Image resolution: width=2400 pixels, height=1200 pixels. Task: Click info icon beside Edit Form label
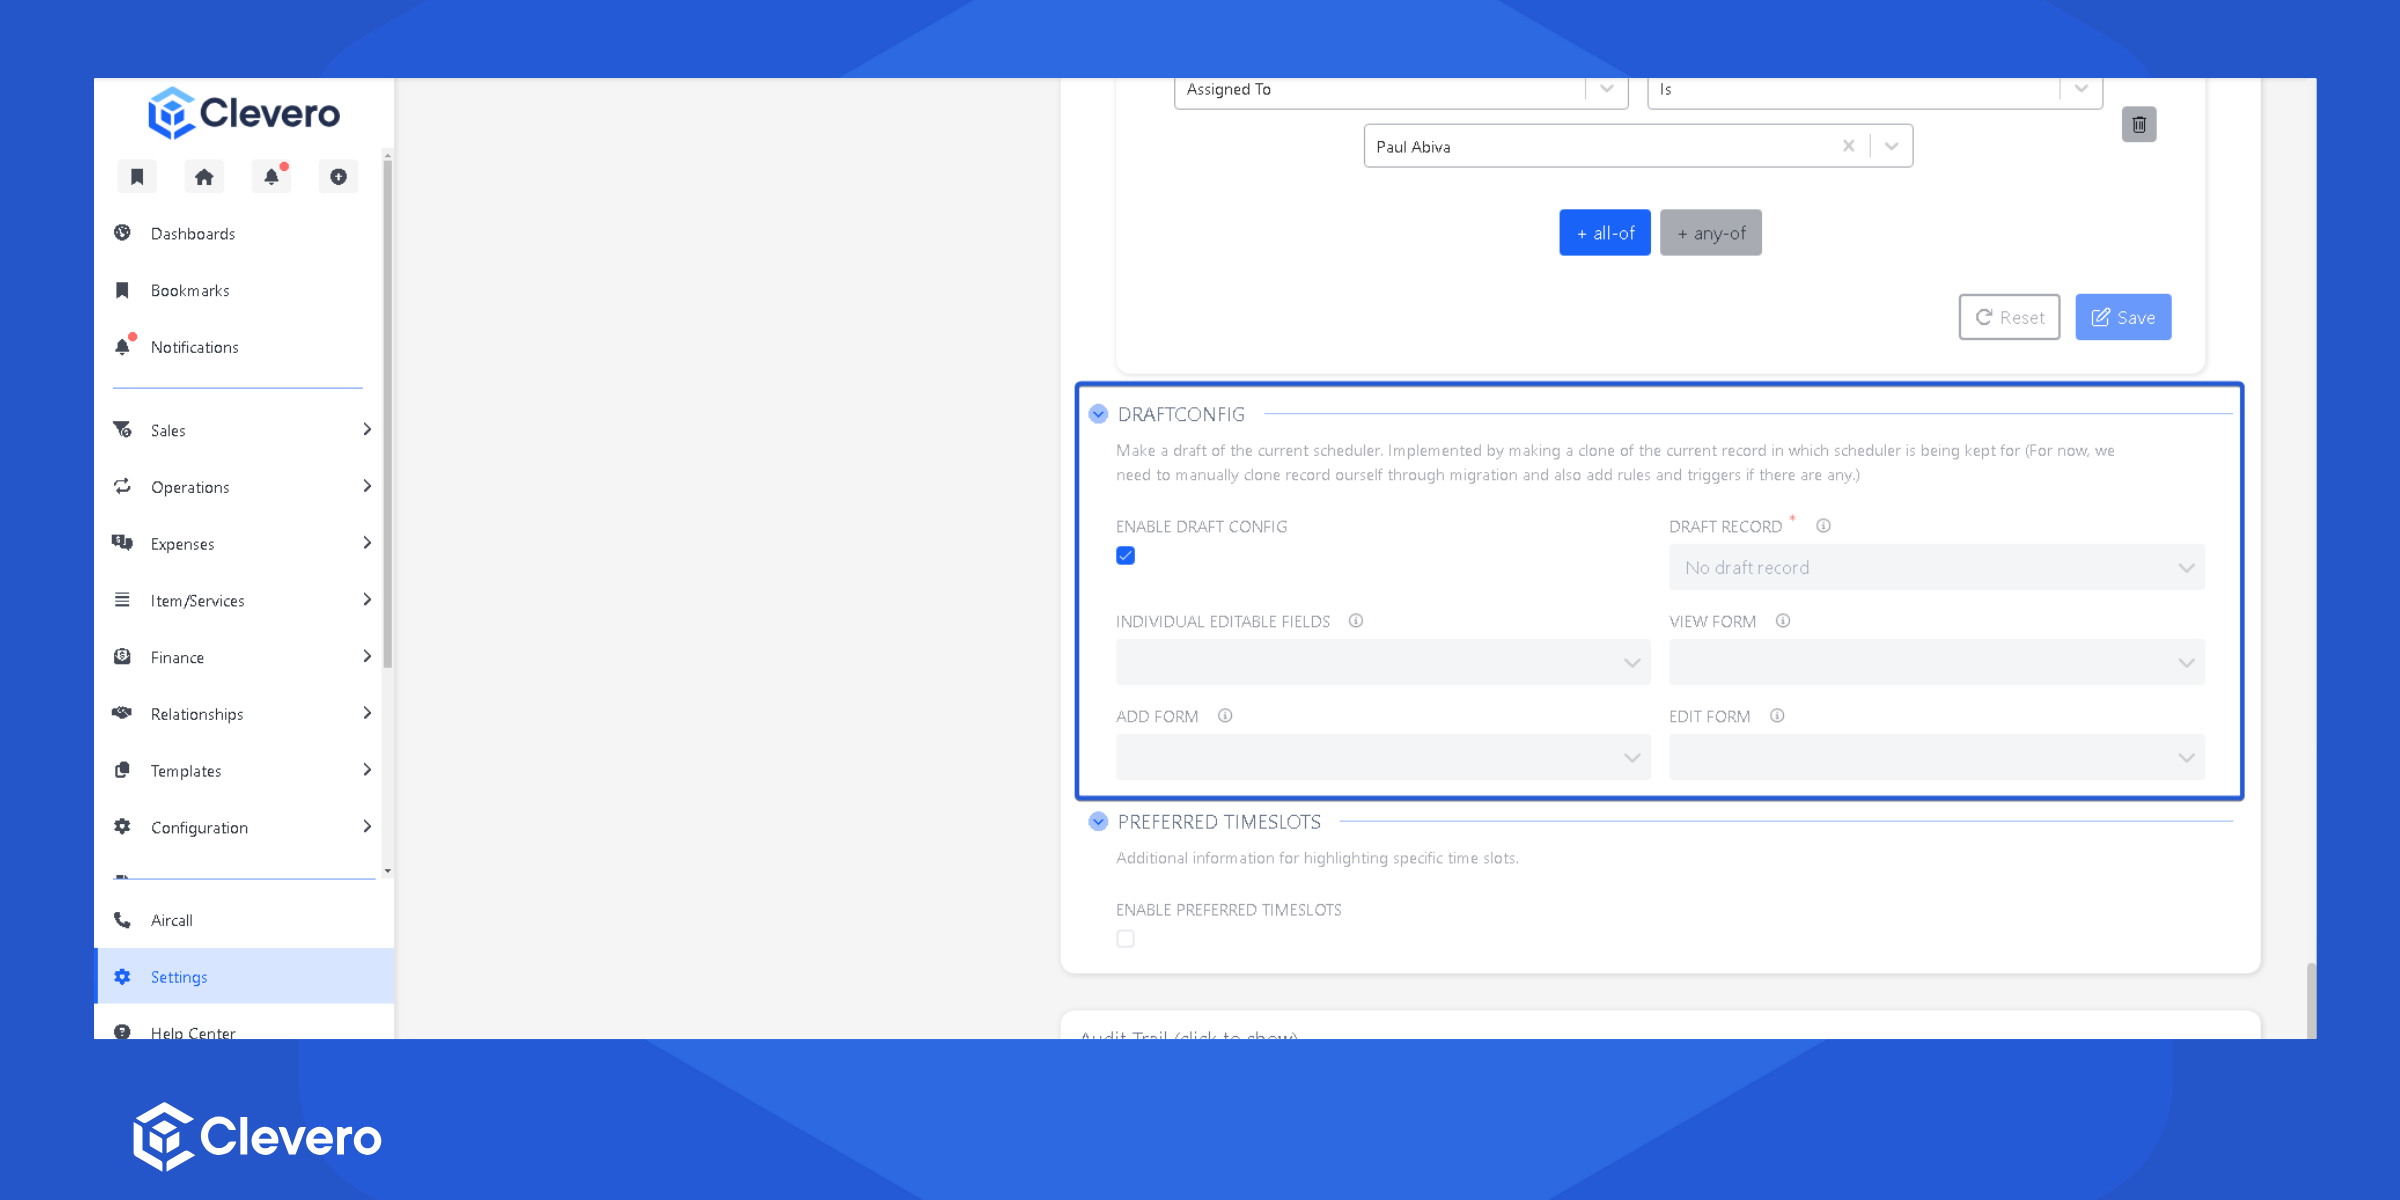coord(1777,716)
